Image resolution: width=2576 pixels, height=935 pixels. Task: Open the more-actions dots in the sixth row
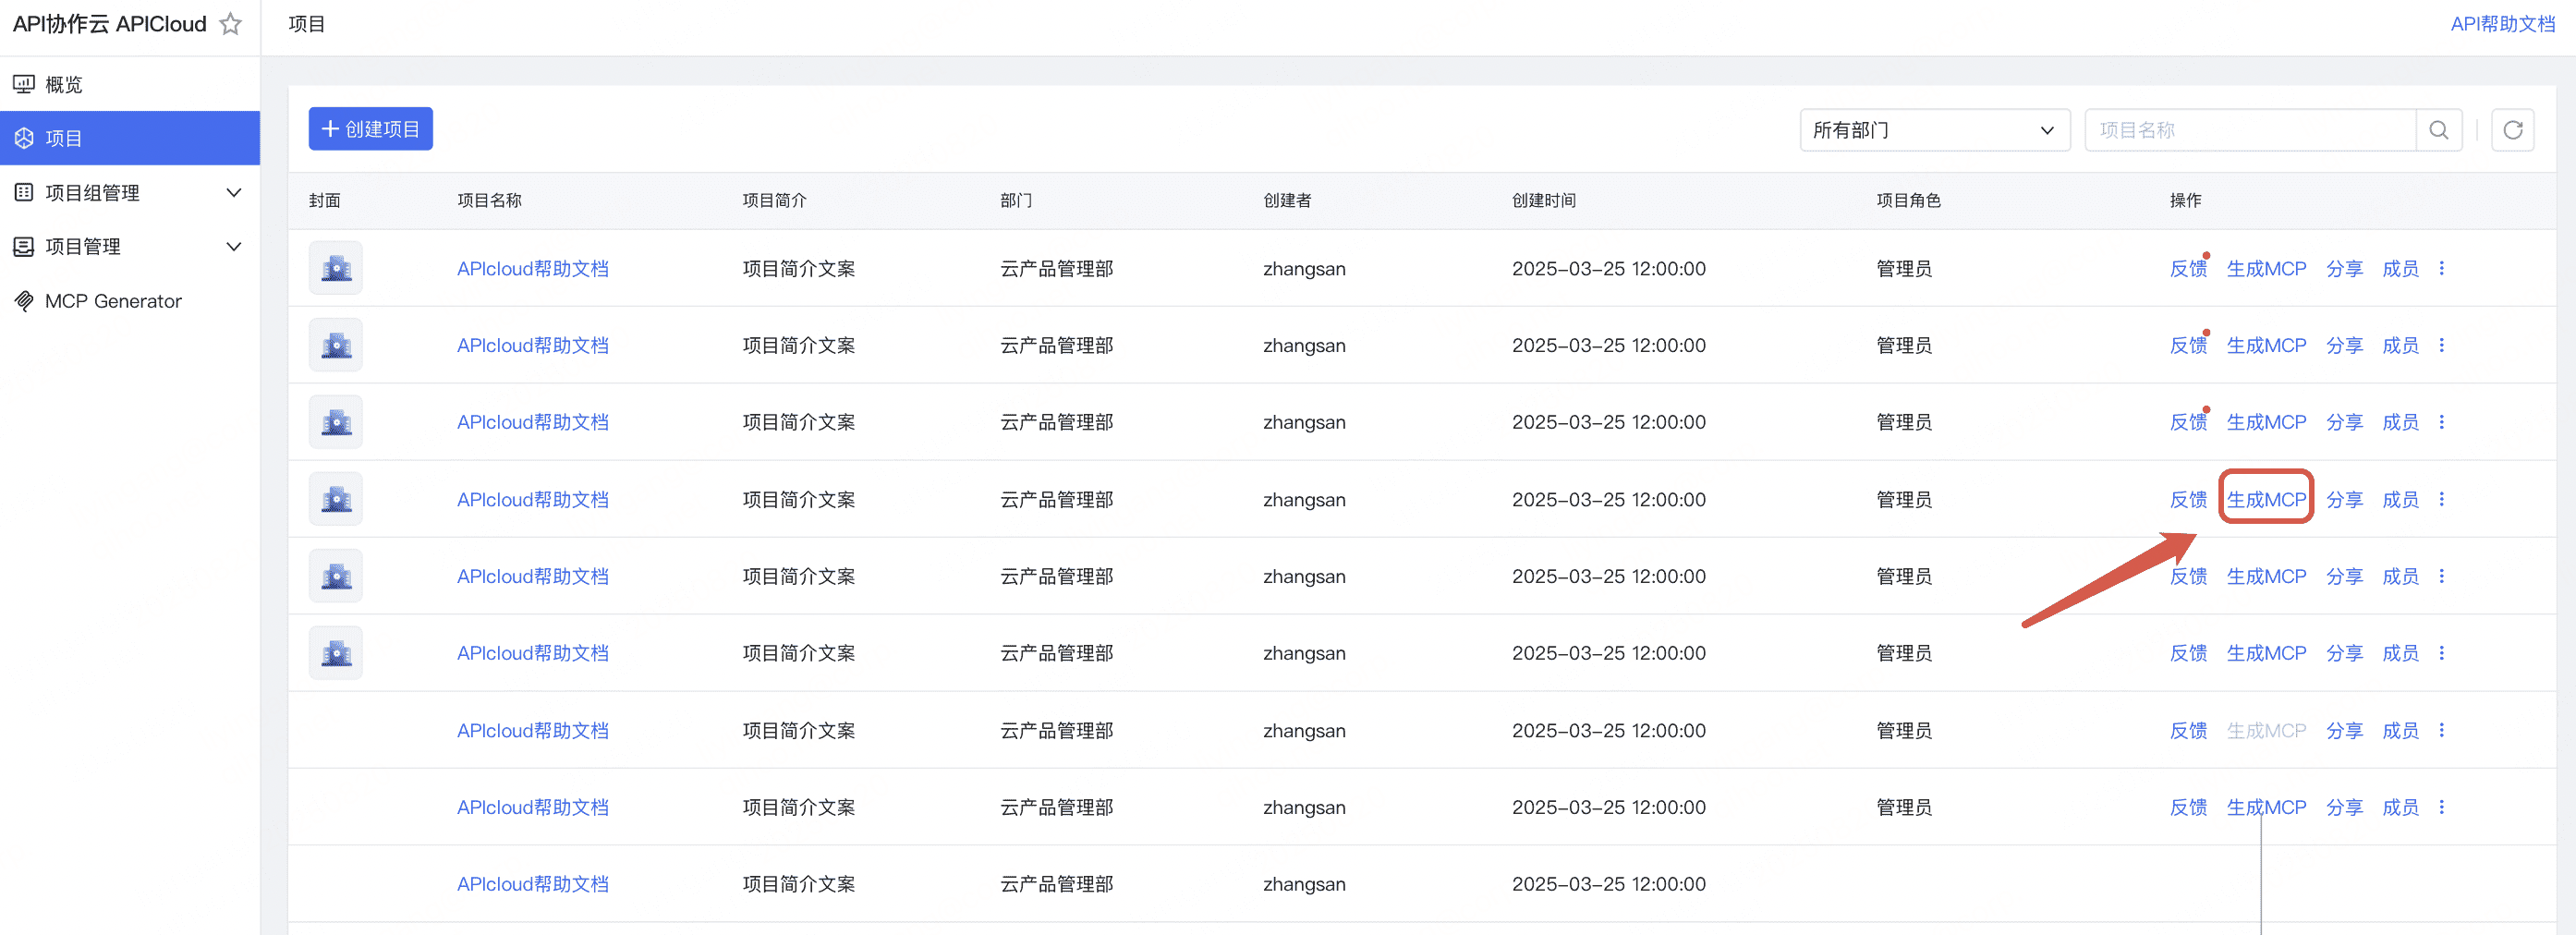click(x=2441, y=653)
